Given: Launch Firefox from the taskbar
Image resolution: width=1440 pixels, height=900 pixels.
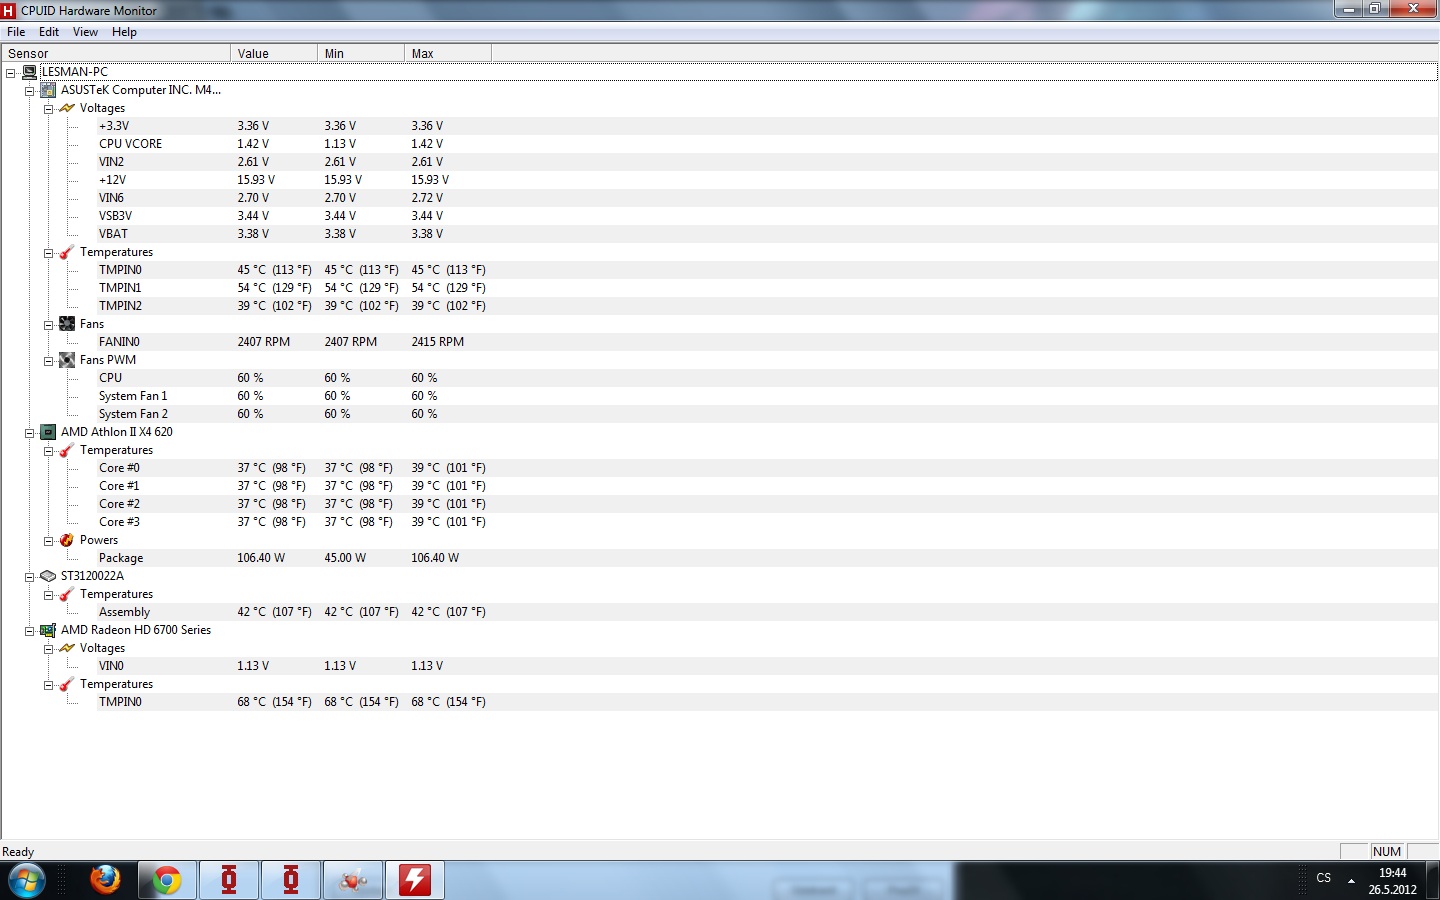Looking at the screenshot, I should point(104,880).
